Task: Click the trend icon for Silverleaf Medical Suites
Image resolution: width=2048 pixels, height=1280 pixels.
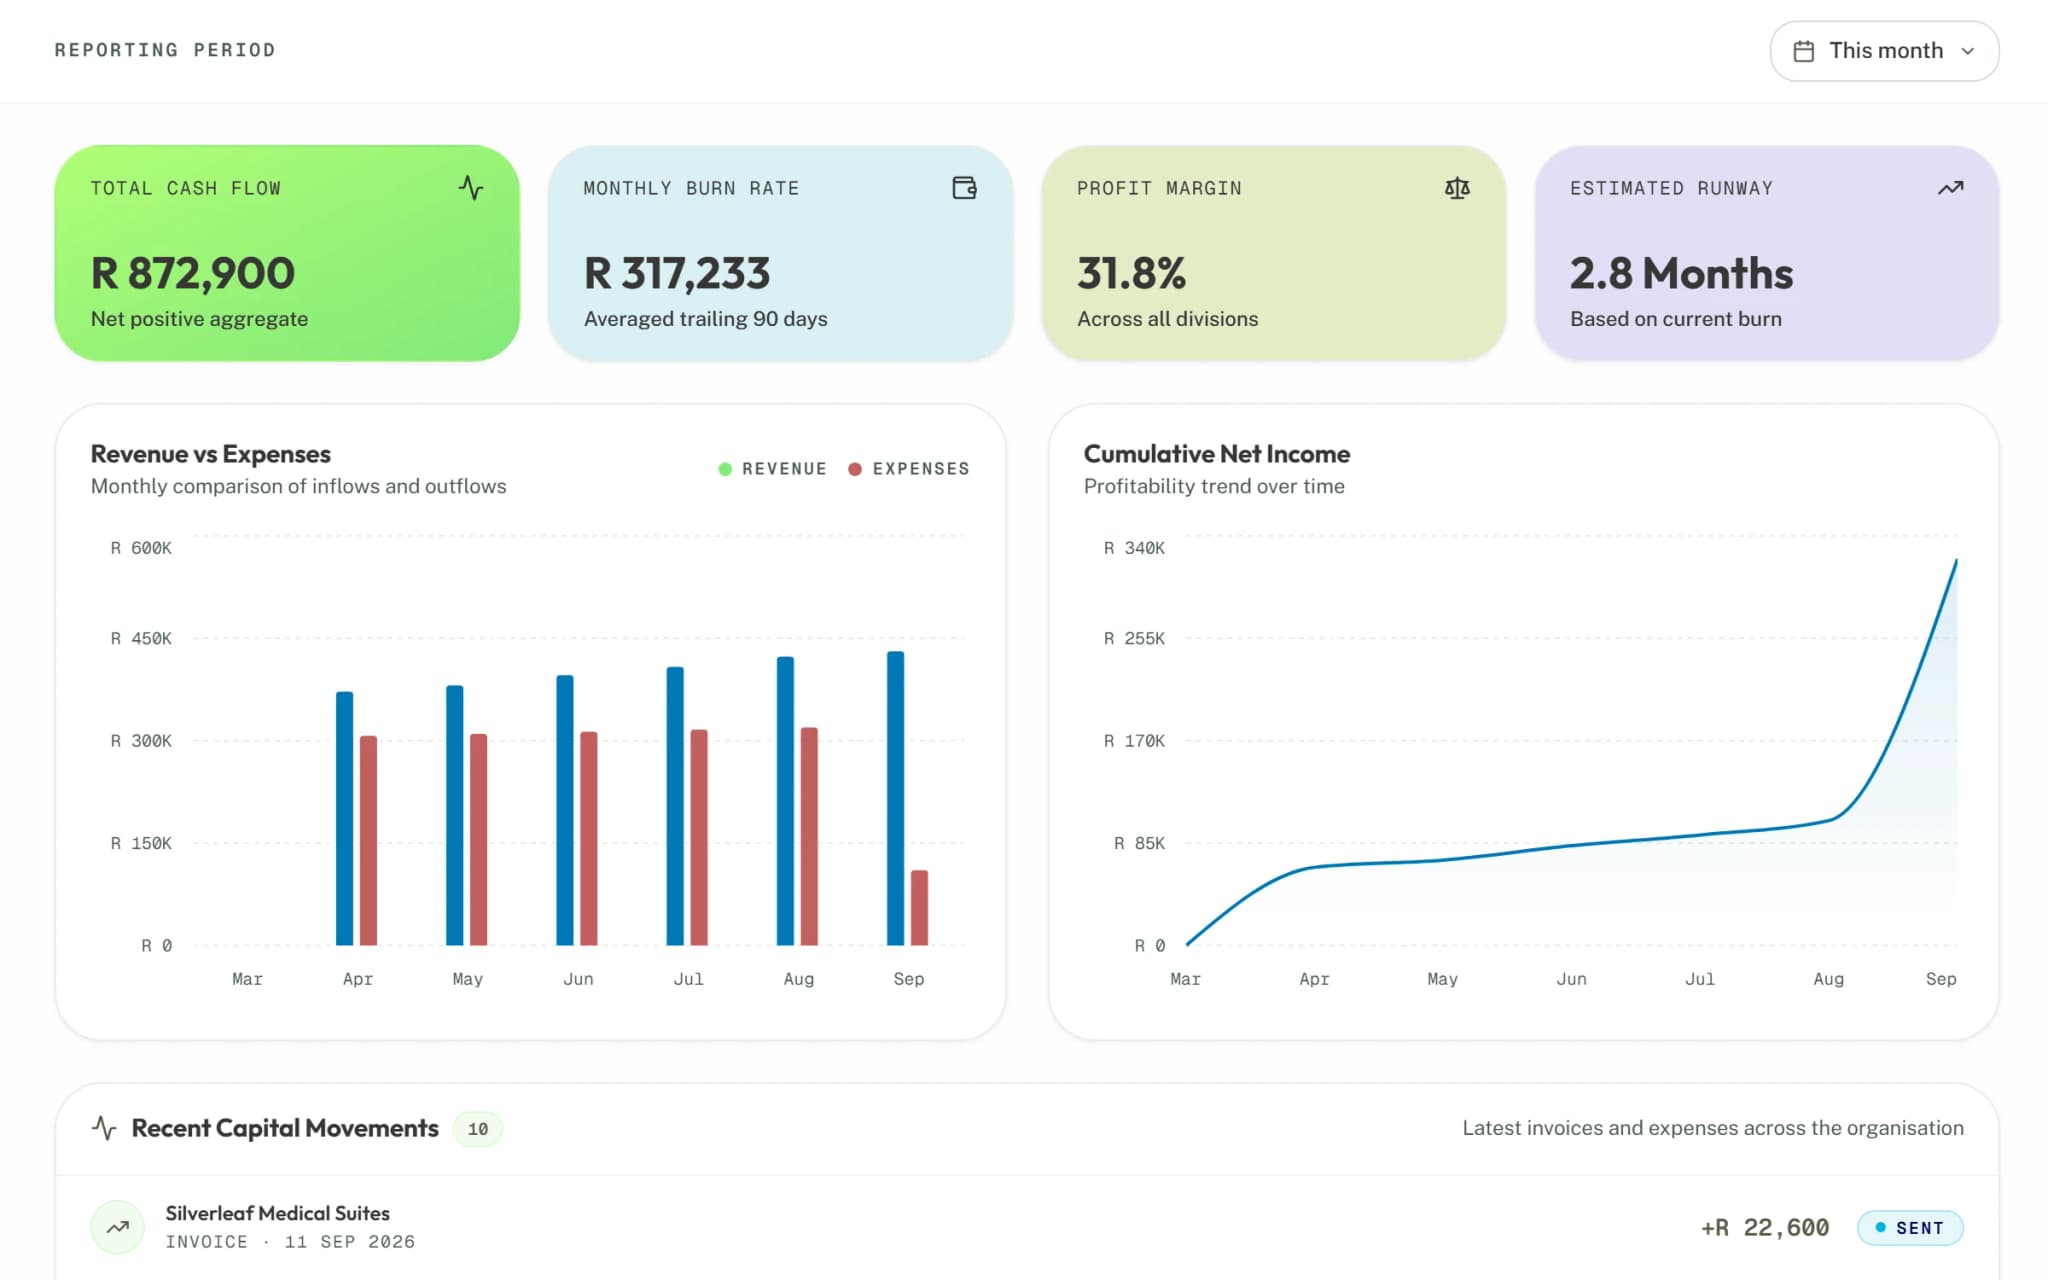Action: [118, 1227]
